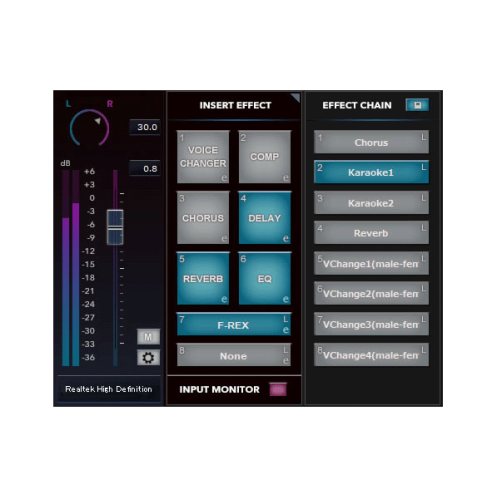Open the Realtek High Definition device selector
Image resolution: width=497 pixels, height=497 pixels.
pos(109,389)
